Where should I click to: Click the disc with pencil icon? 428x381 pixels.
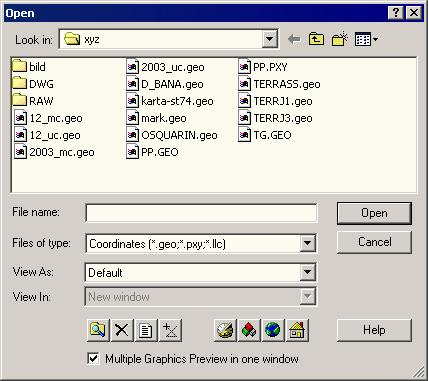tap(225, 330)
